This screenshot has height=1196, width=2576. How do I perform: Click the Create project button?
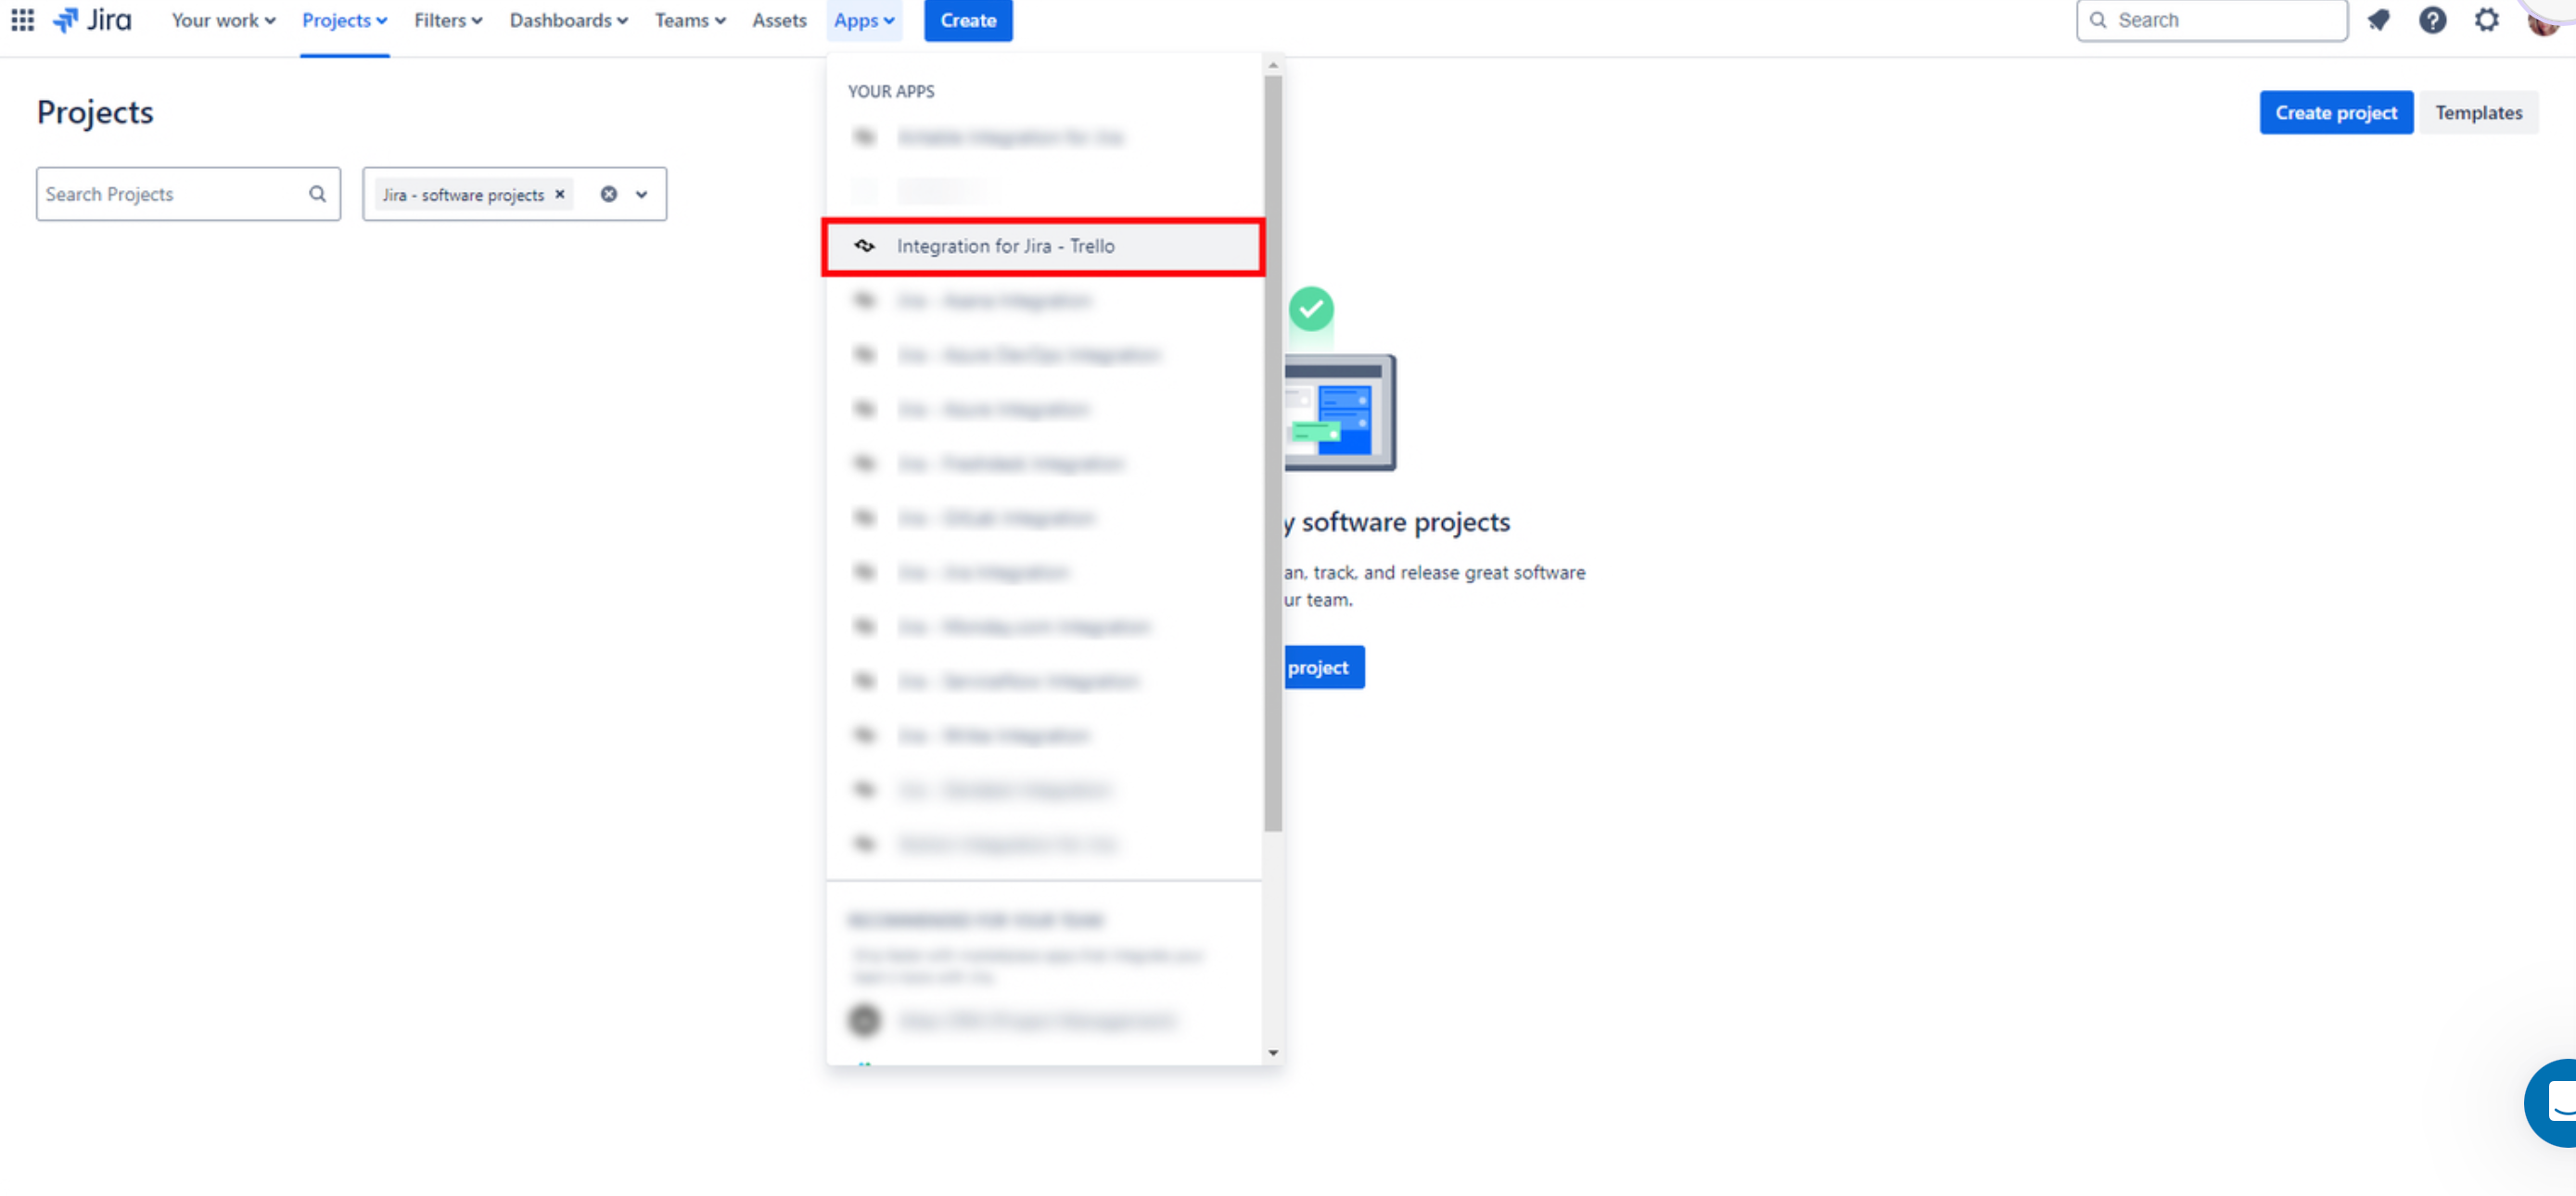pyautogui.click(x=2335, y=112)
